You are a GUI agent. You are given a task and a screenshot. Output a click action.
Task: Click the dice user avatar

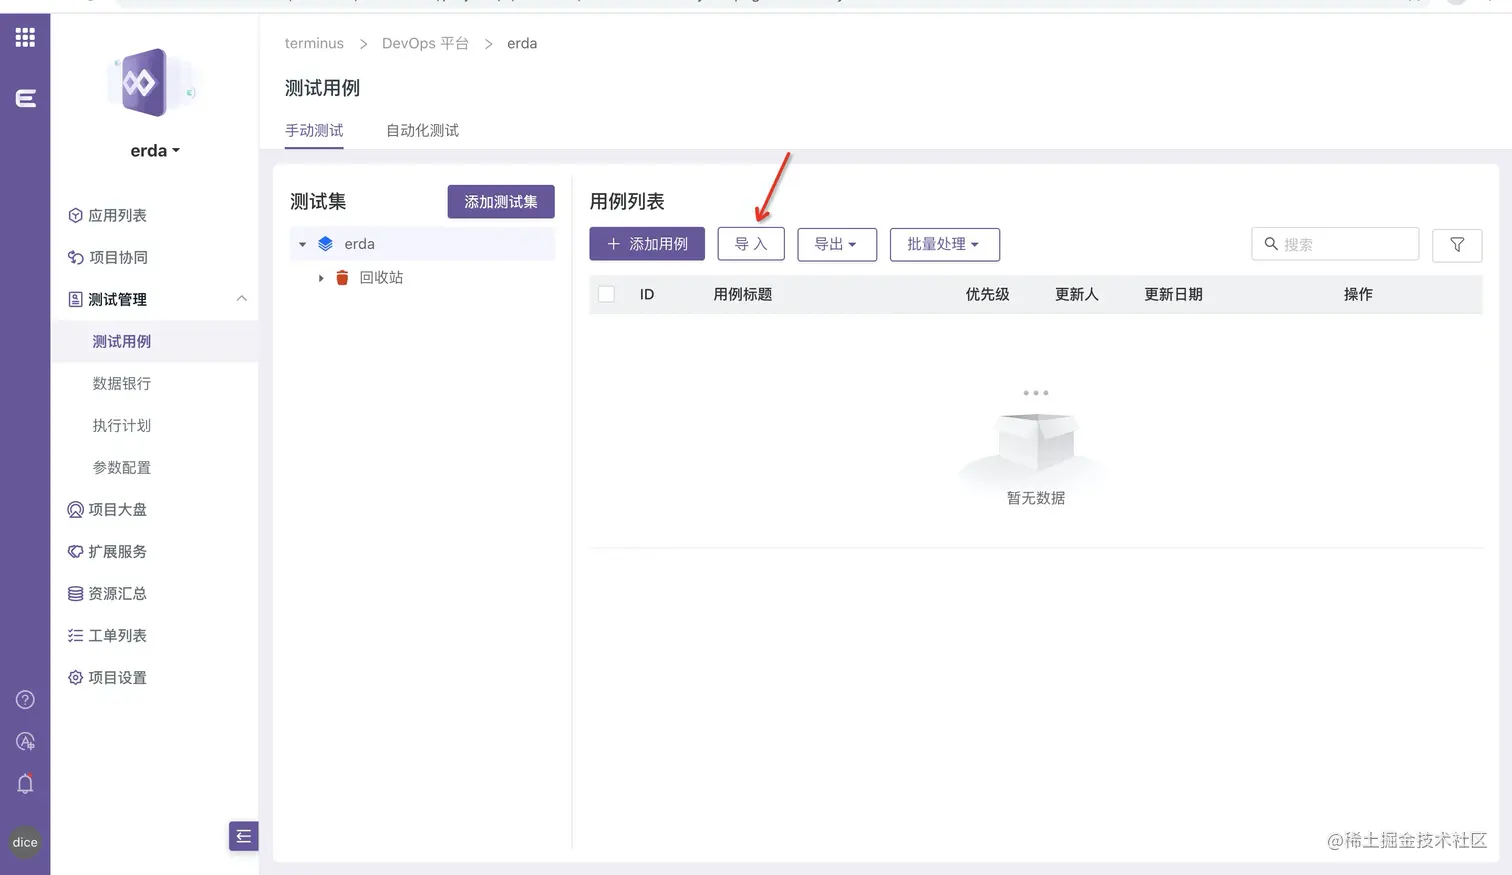(25, 842)
